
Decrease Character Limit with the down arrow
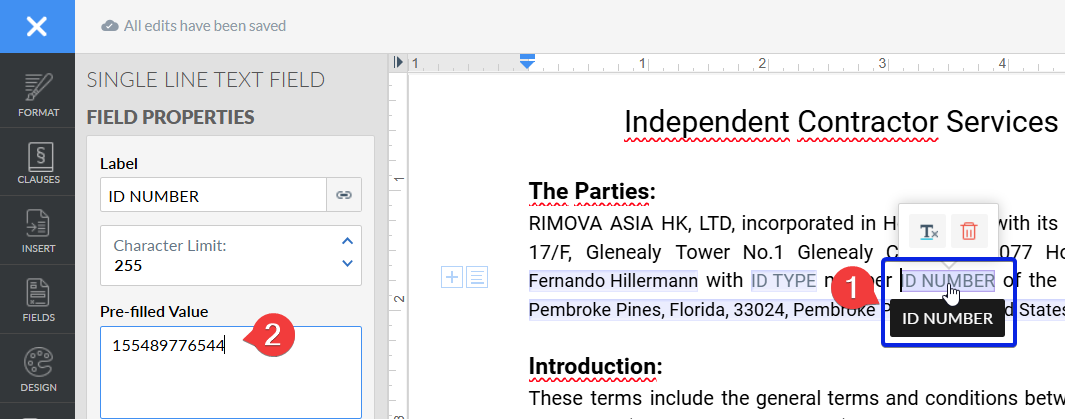pos(347,264)
